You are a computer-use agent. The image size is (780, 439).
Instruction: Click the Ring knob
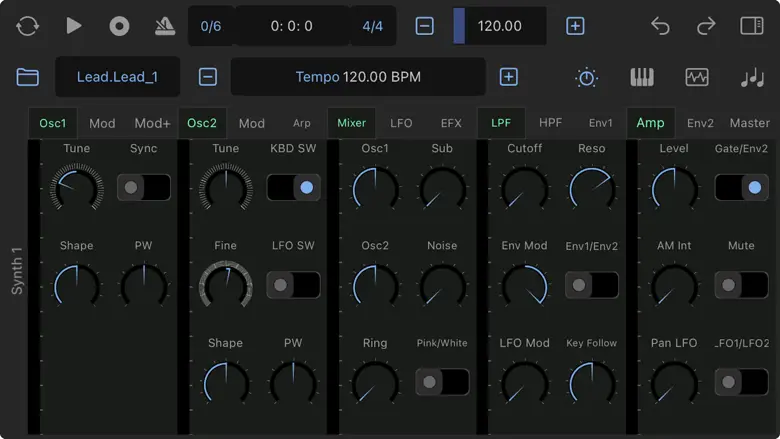click(x=375, y=383)
